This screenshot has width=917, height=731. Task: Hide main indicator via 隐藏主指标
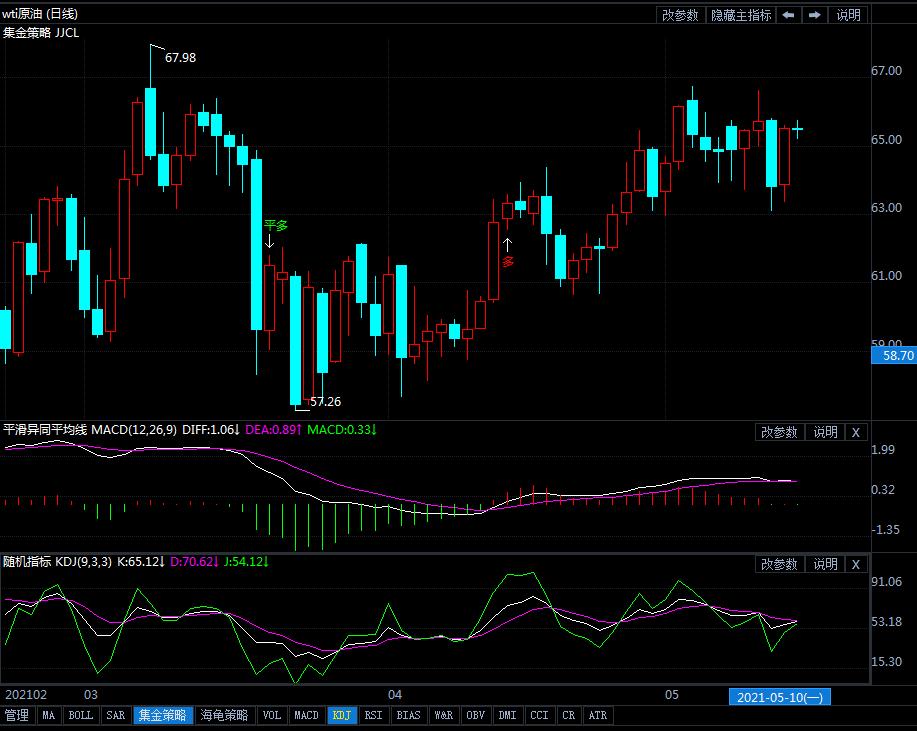741,15
